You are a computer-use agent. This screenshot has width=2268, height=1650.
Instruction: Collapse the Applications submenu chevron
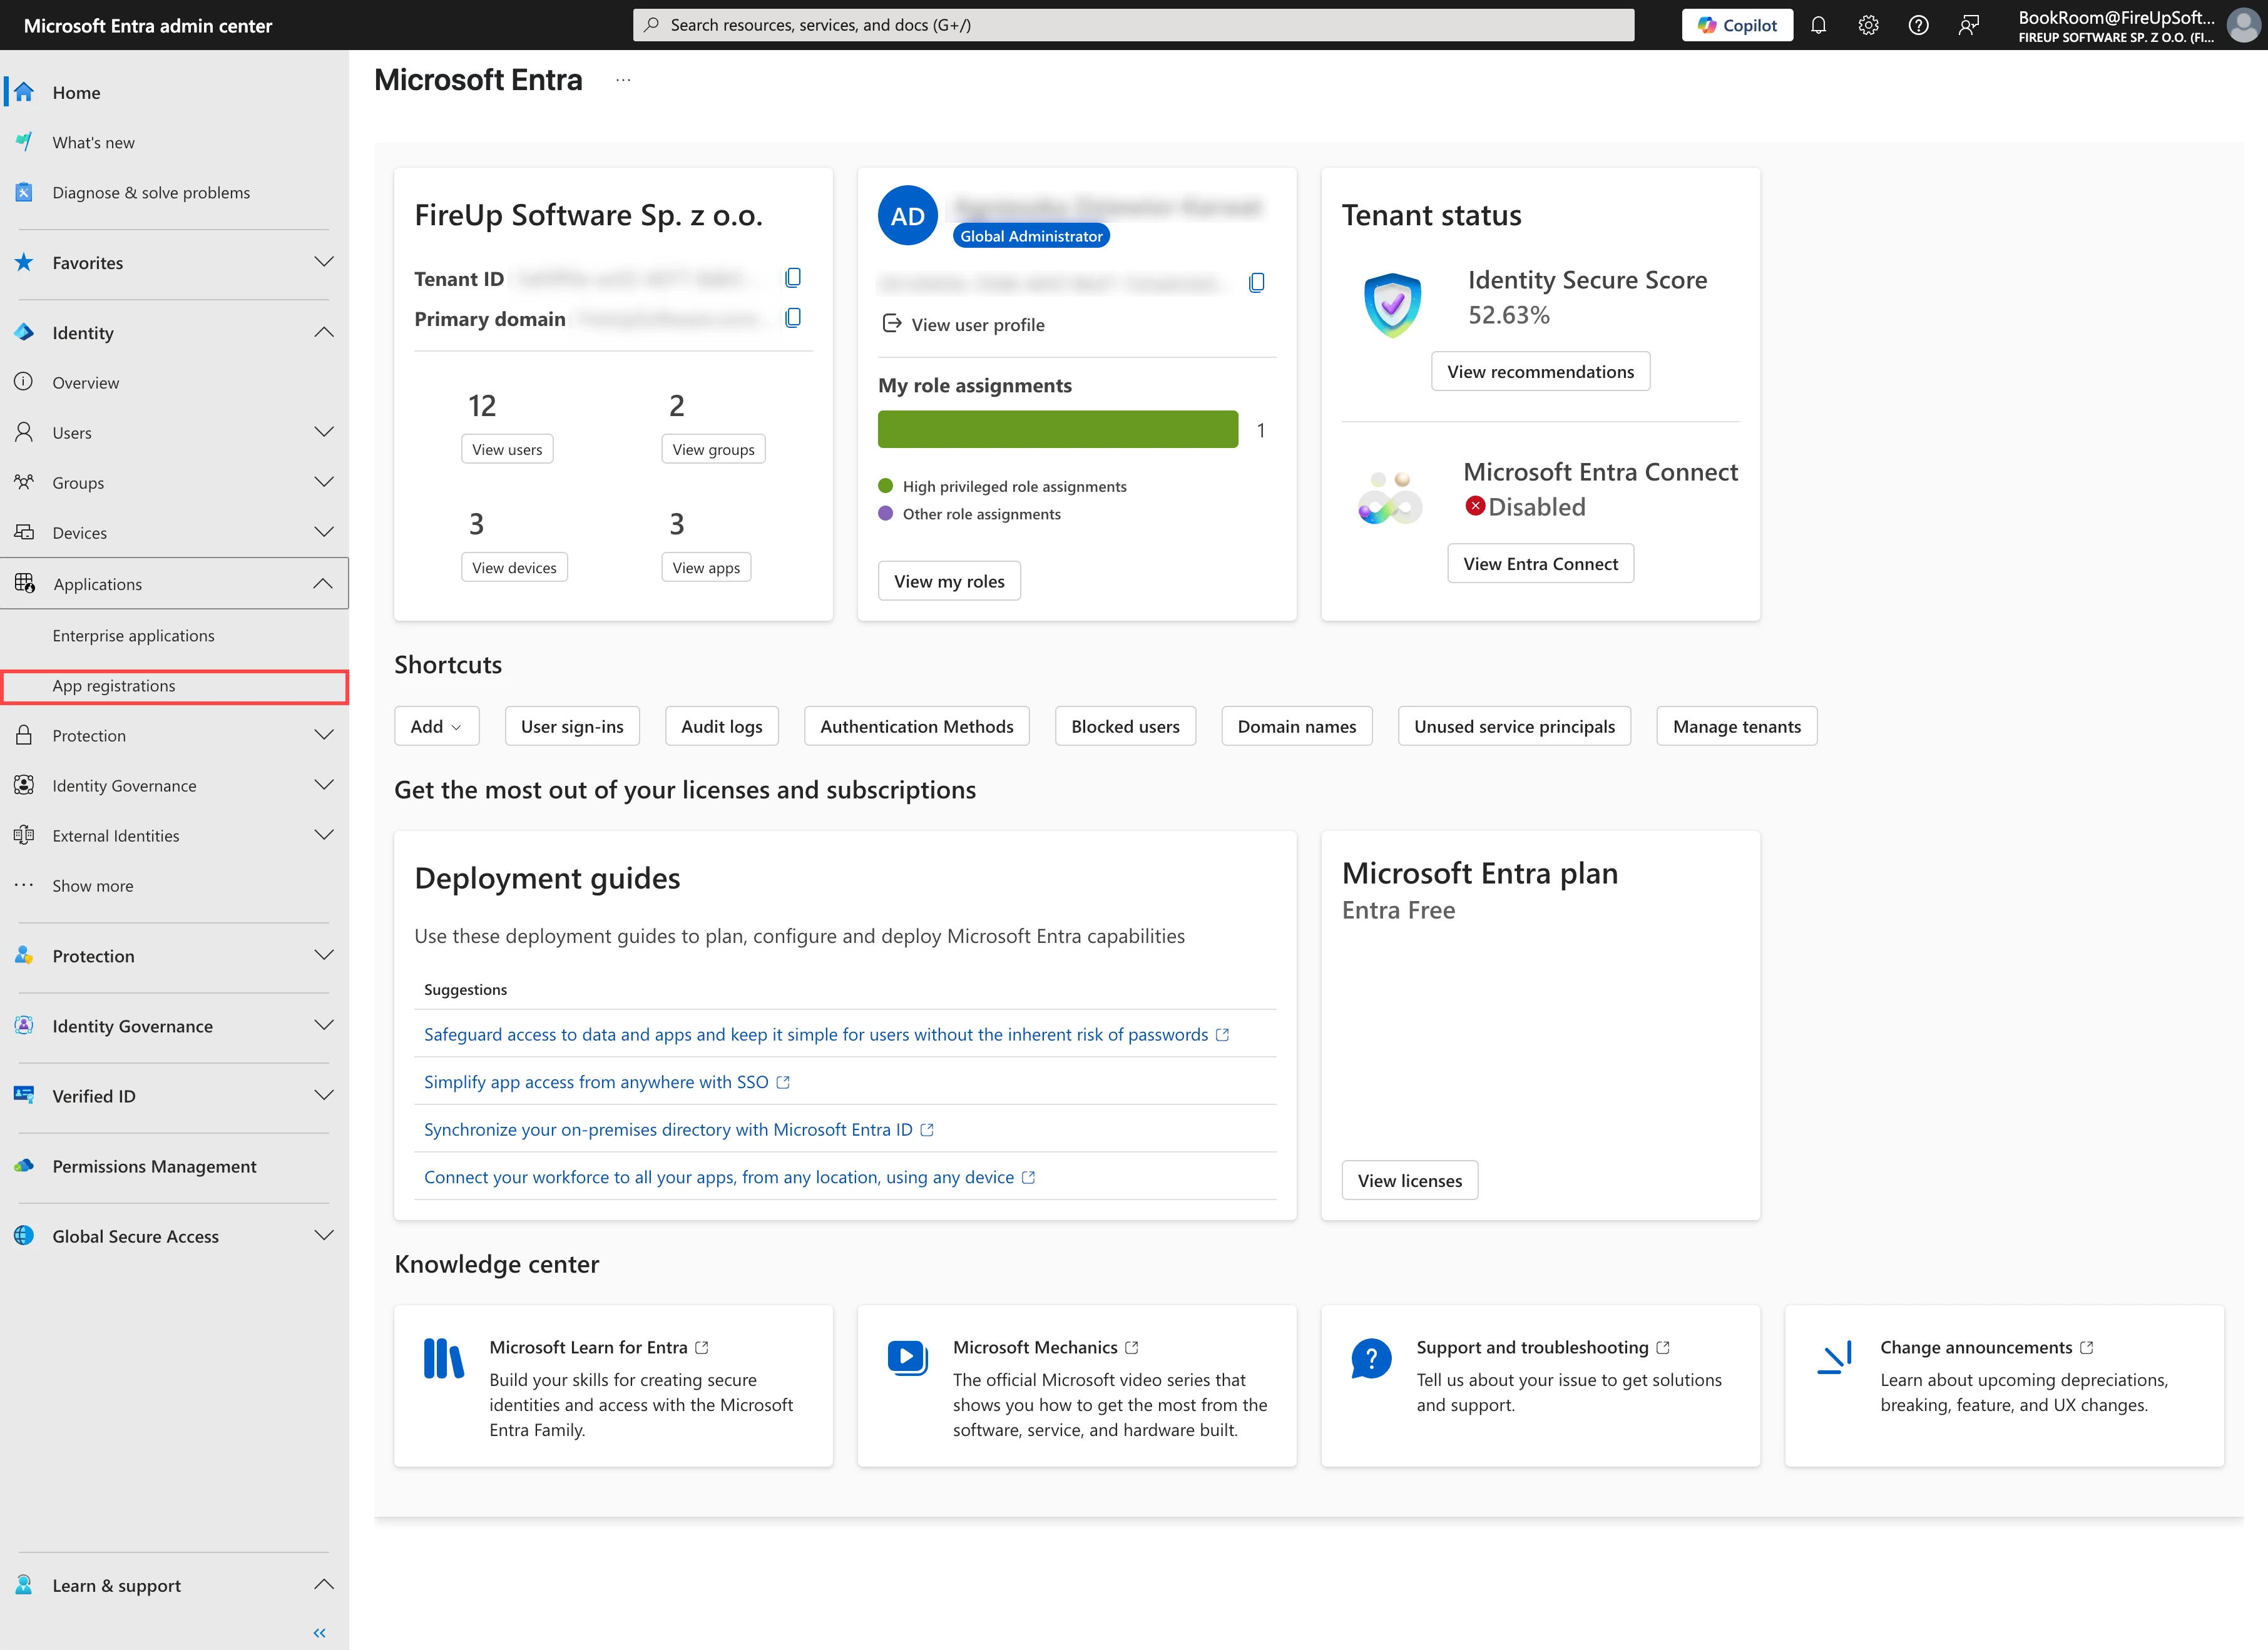pos(323,584)
